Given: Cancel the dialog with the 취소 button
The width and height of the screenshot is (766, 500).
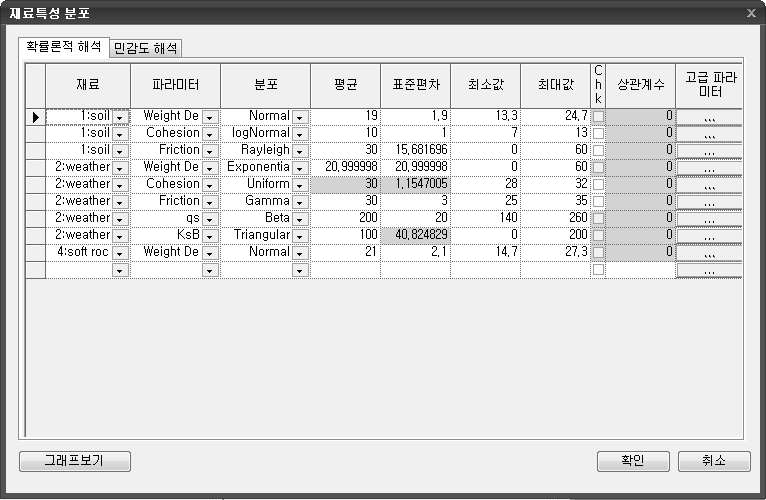Looking at the screenshot, I should coord(713,461).
